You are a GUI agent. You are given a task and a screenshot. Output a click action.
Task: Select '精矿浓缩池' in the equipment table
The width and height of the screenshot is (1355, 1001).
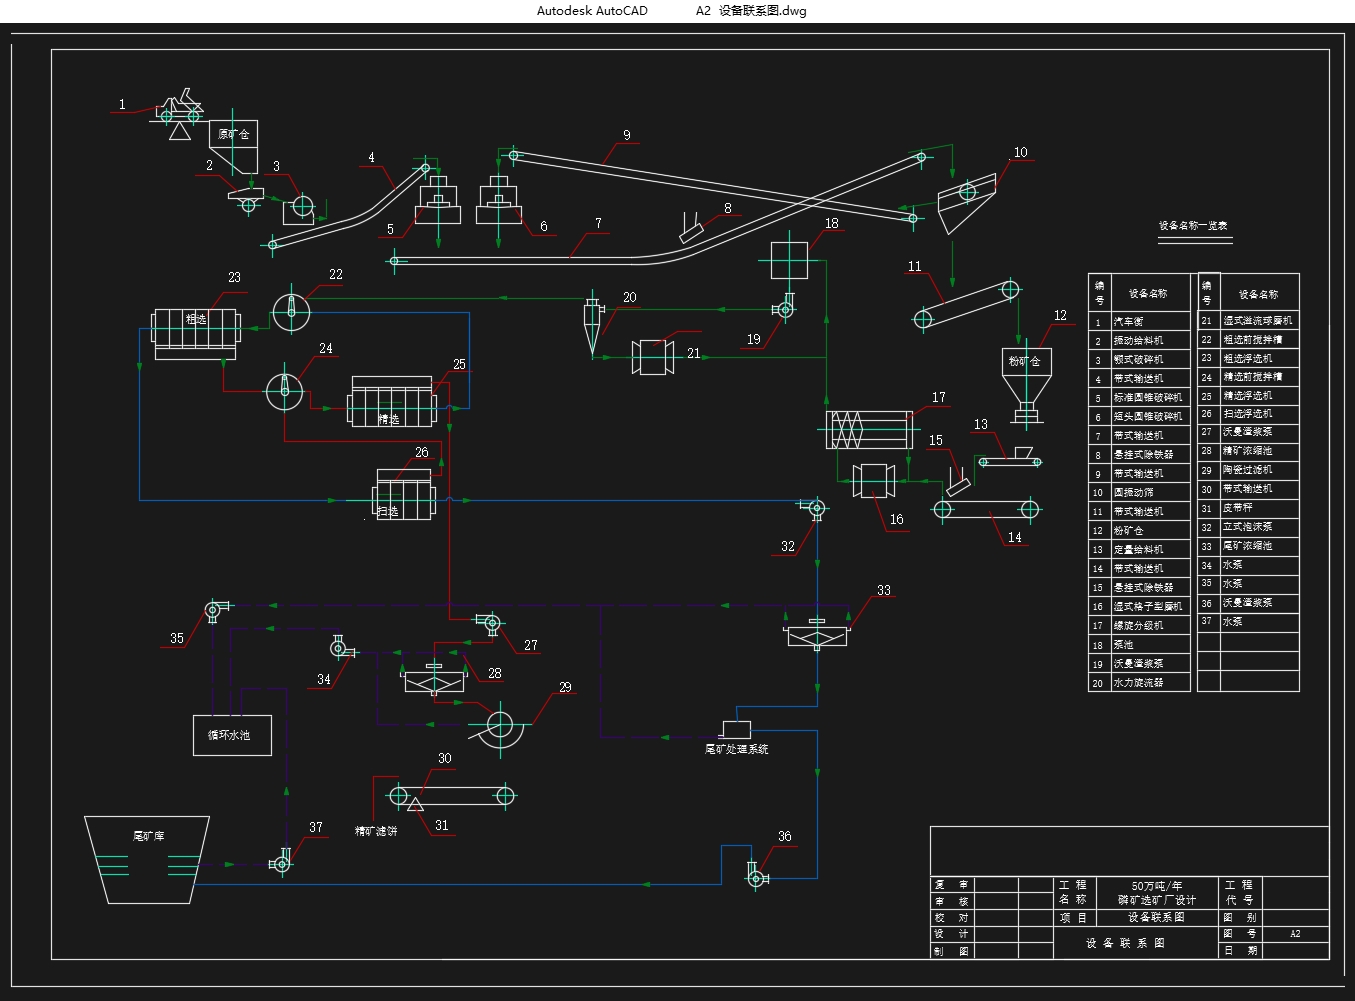1248,451
